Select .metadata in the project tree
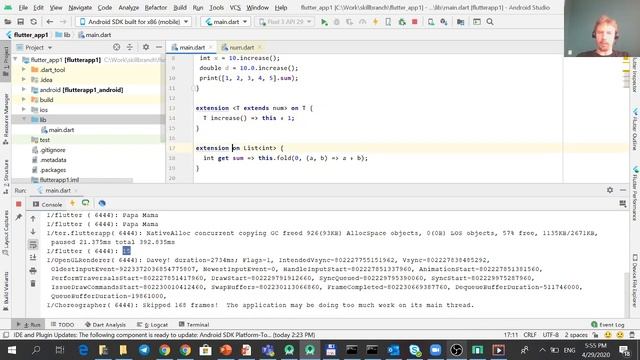The height and width of the screenshot is (360, 640). [53, 160]
